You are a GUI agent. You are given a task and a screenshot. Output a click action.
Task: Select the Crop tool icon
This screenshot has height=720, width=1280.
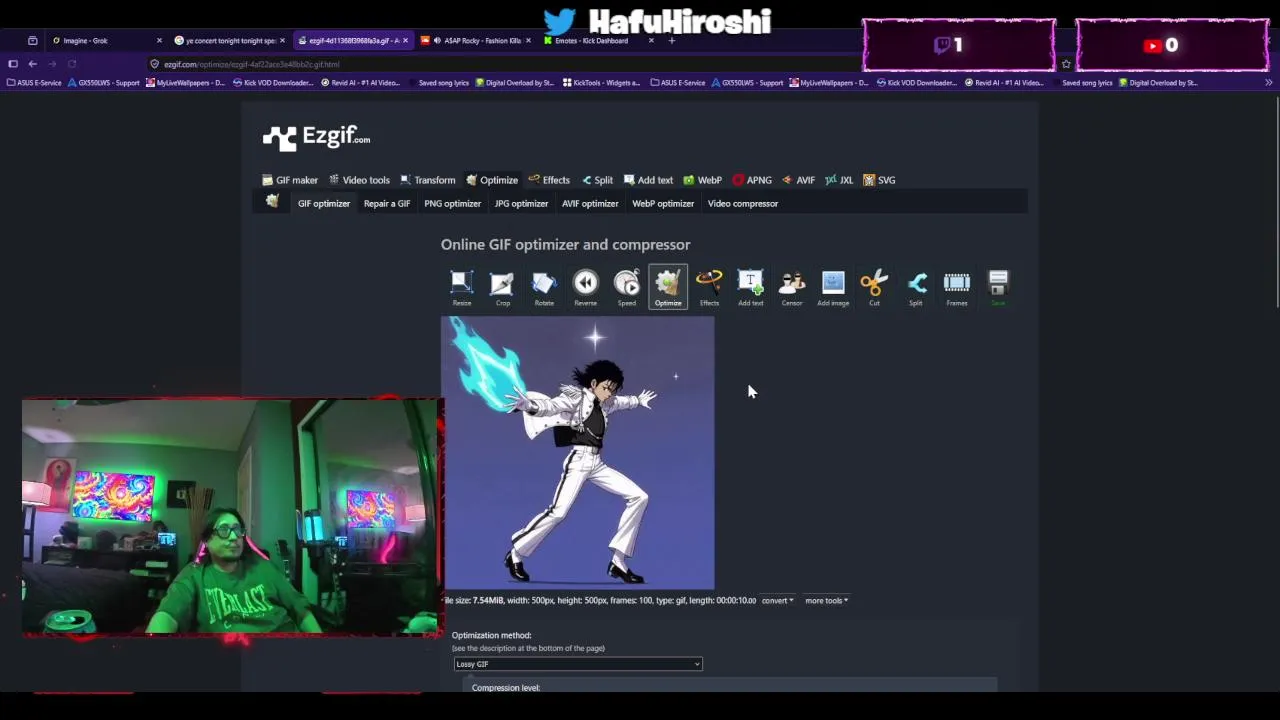[x=502, y=287]
